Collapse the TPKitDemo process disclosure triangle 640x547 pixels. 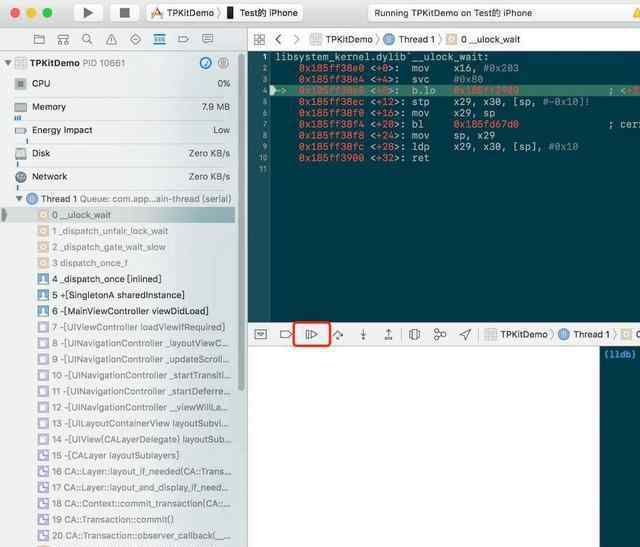(x=9, y=62)
